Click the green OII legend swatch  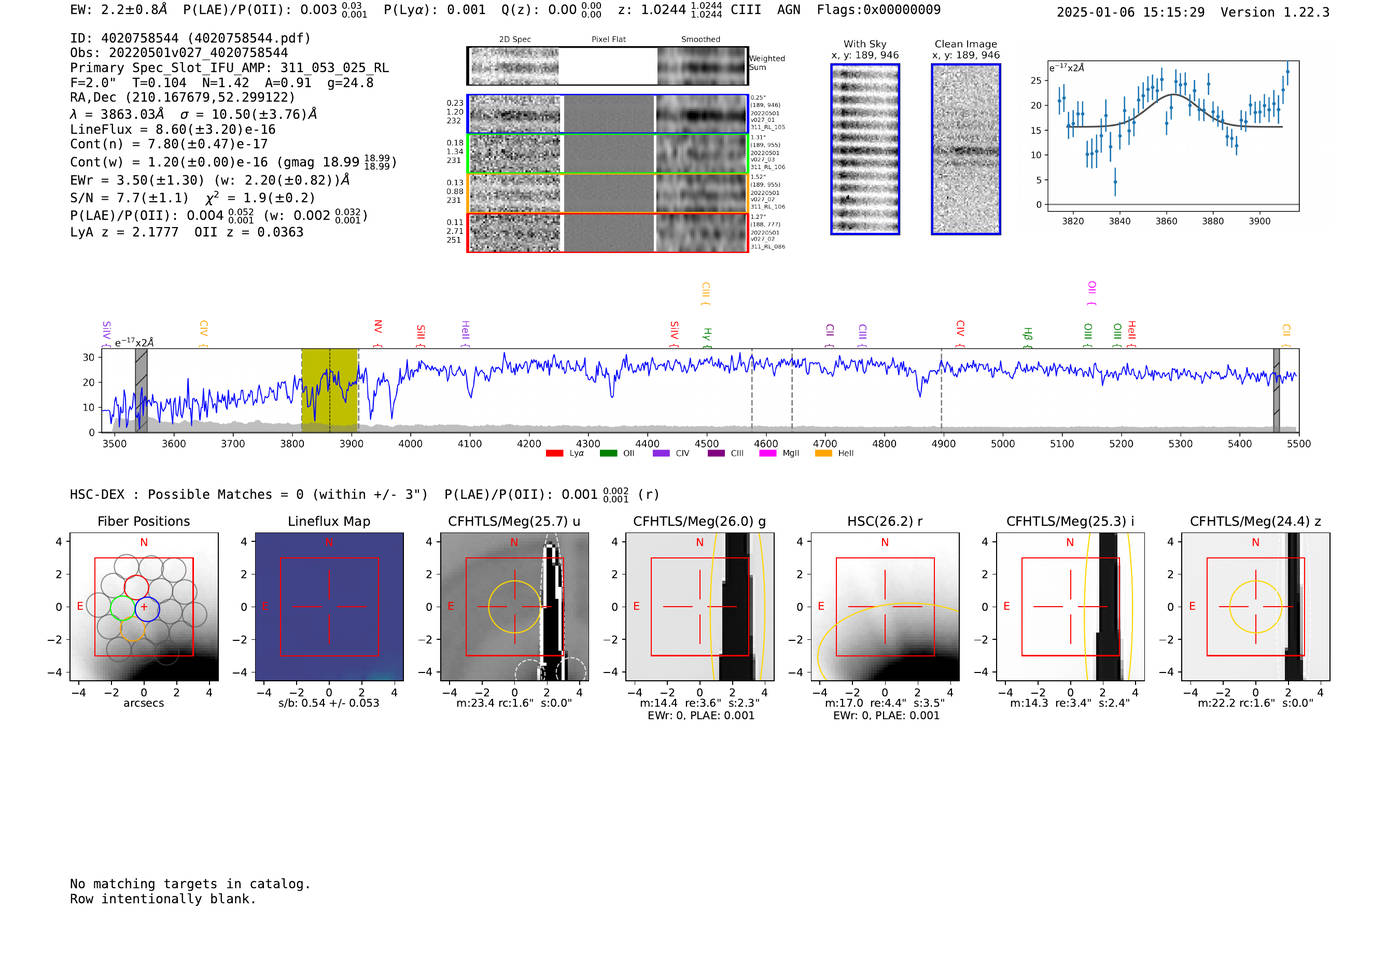pos(608,454)
